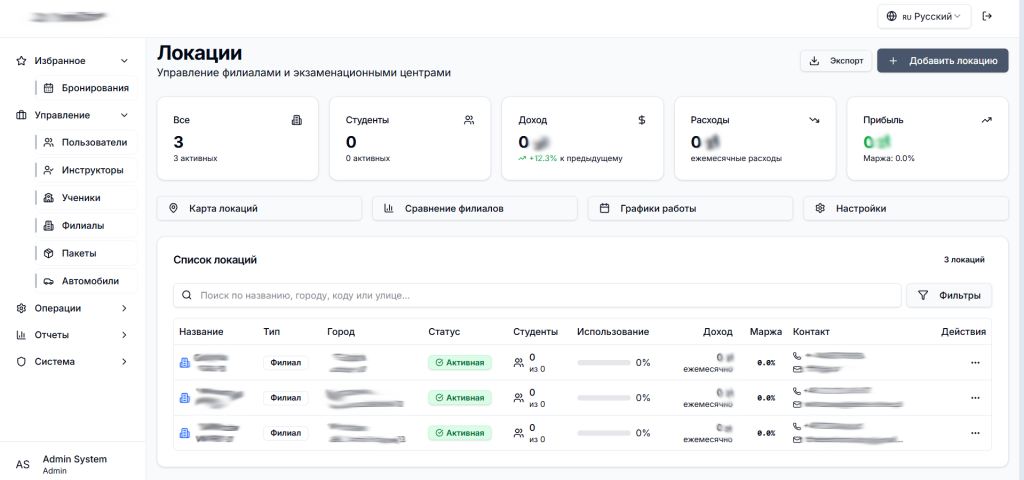Click the Экспорт button
Screen dimensions: 1024x480
coord(836,61)
